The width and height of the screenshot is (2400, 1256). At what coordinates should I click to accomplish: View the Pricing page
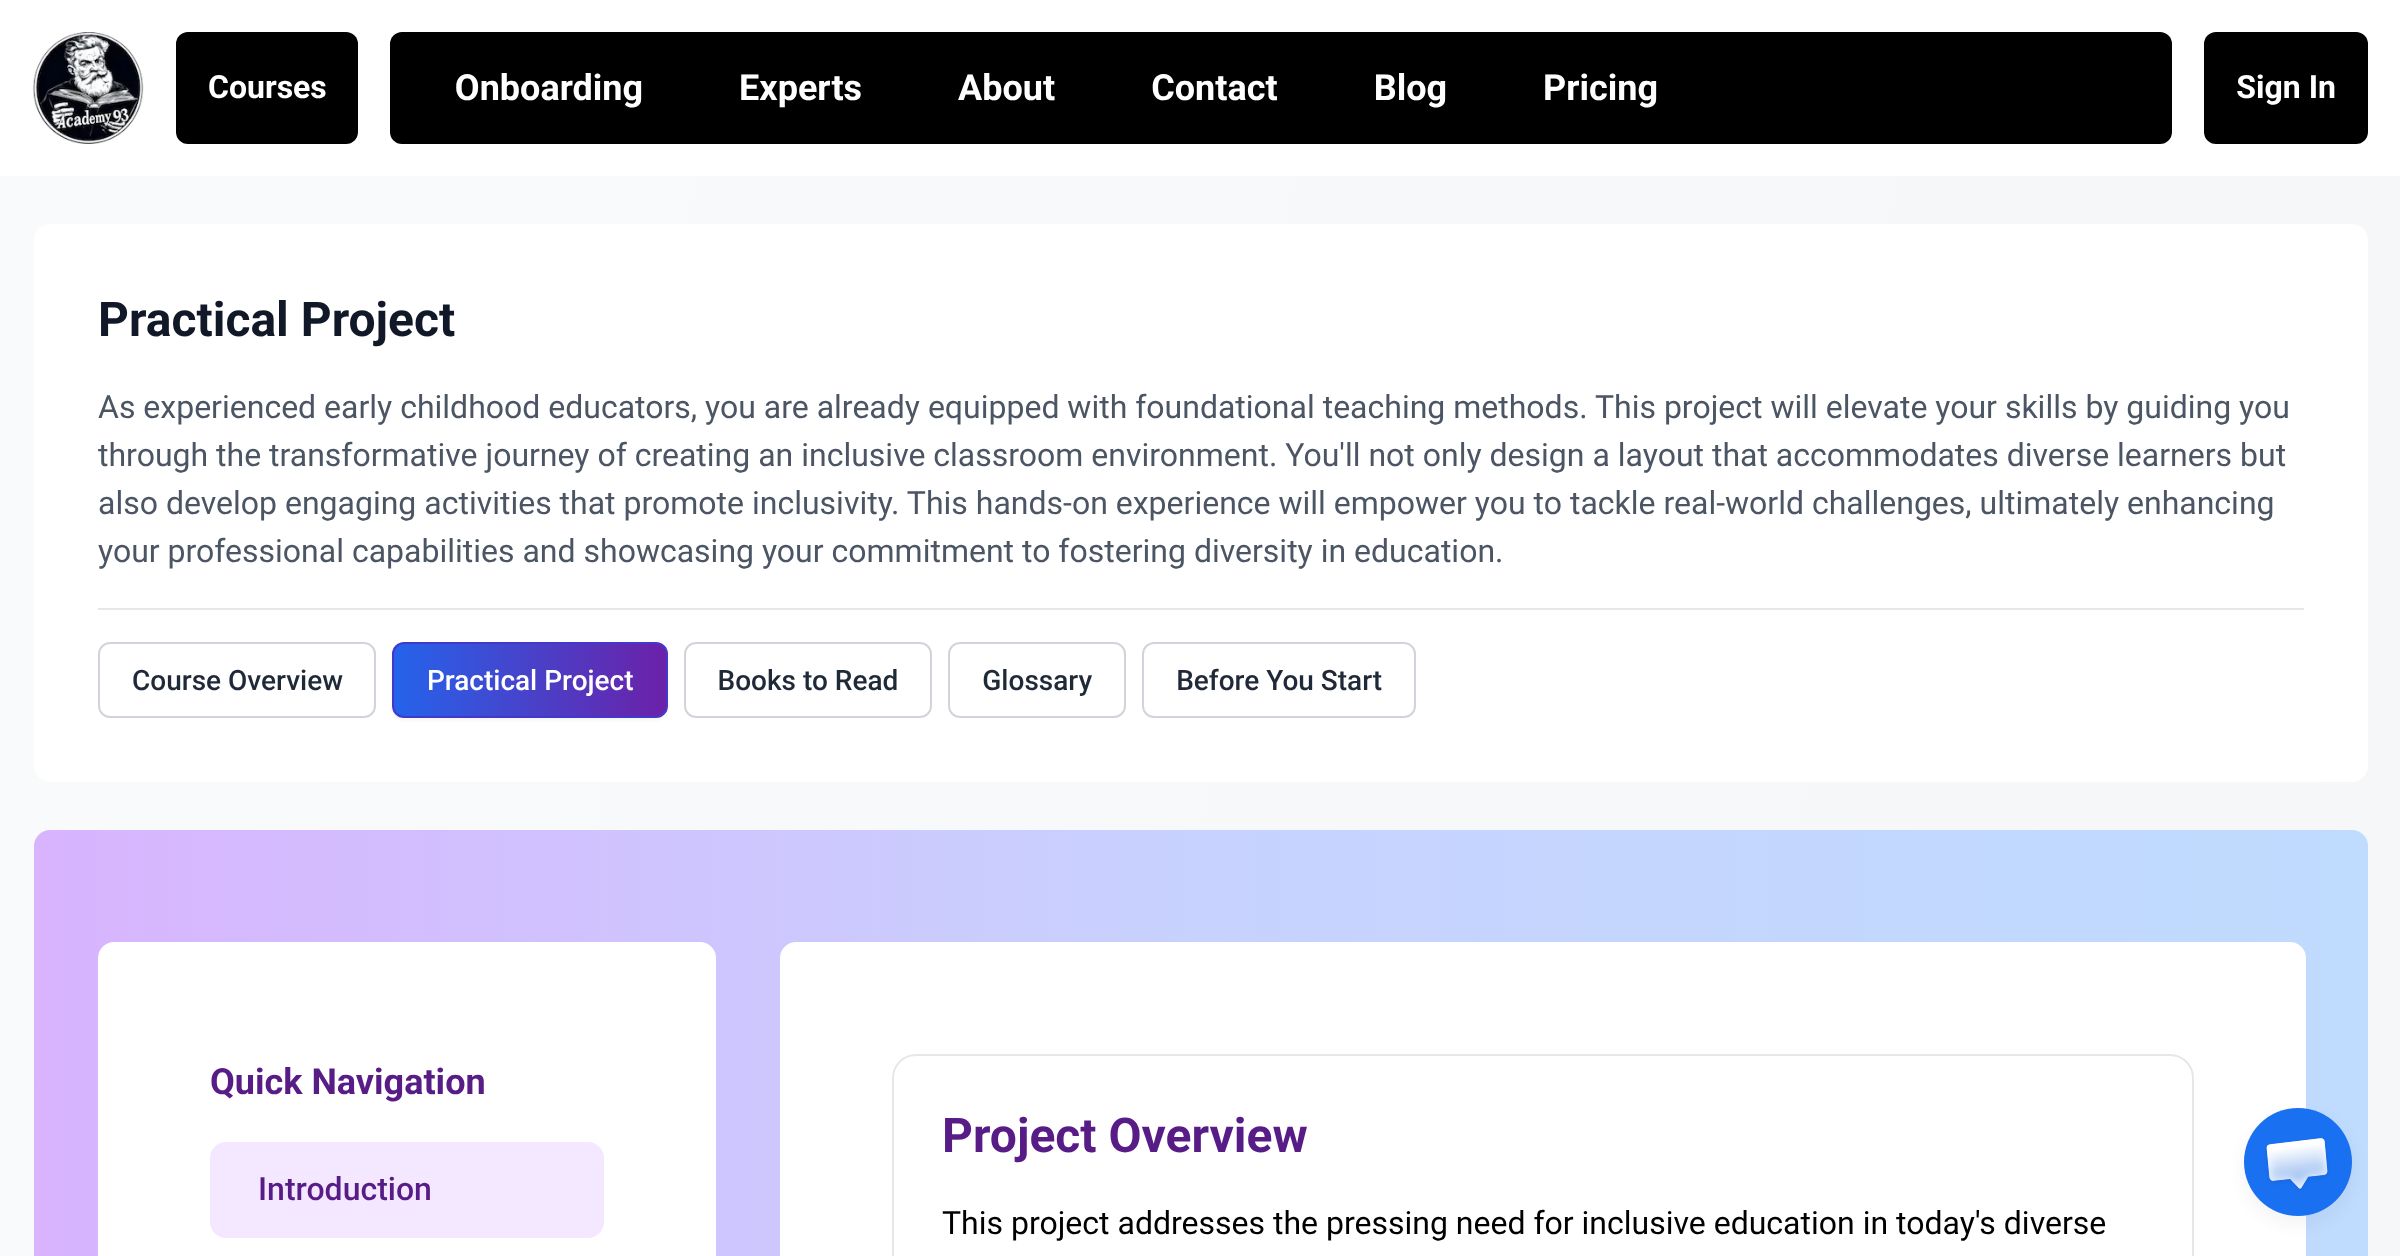pos(1600,88)
